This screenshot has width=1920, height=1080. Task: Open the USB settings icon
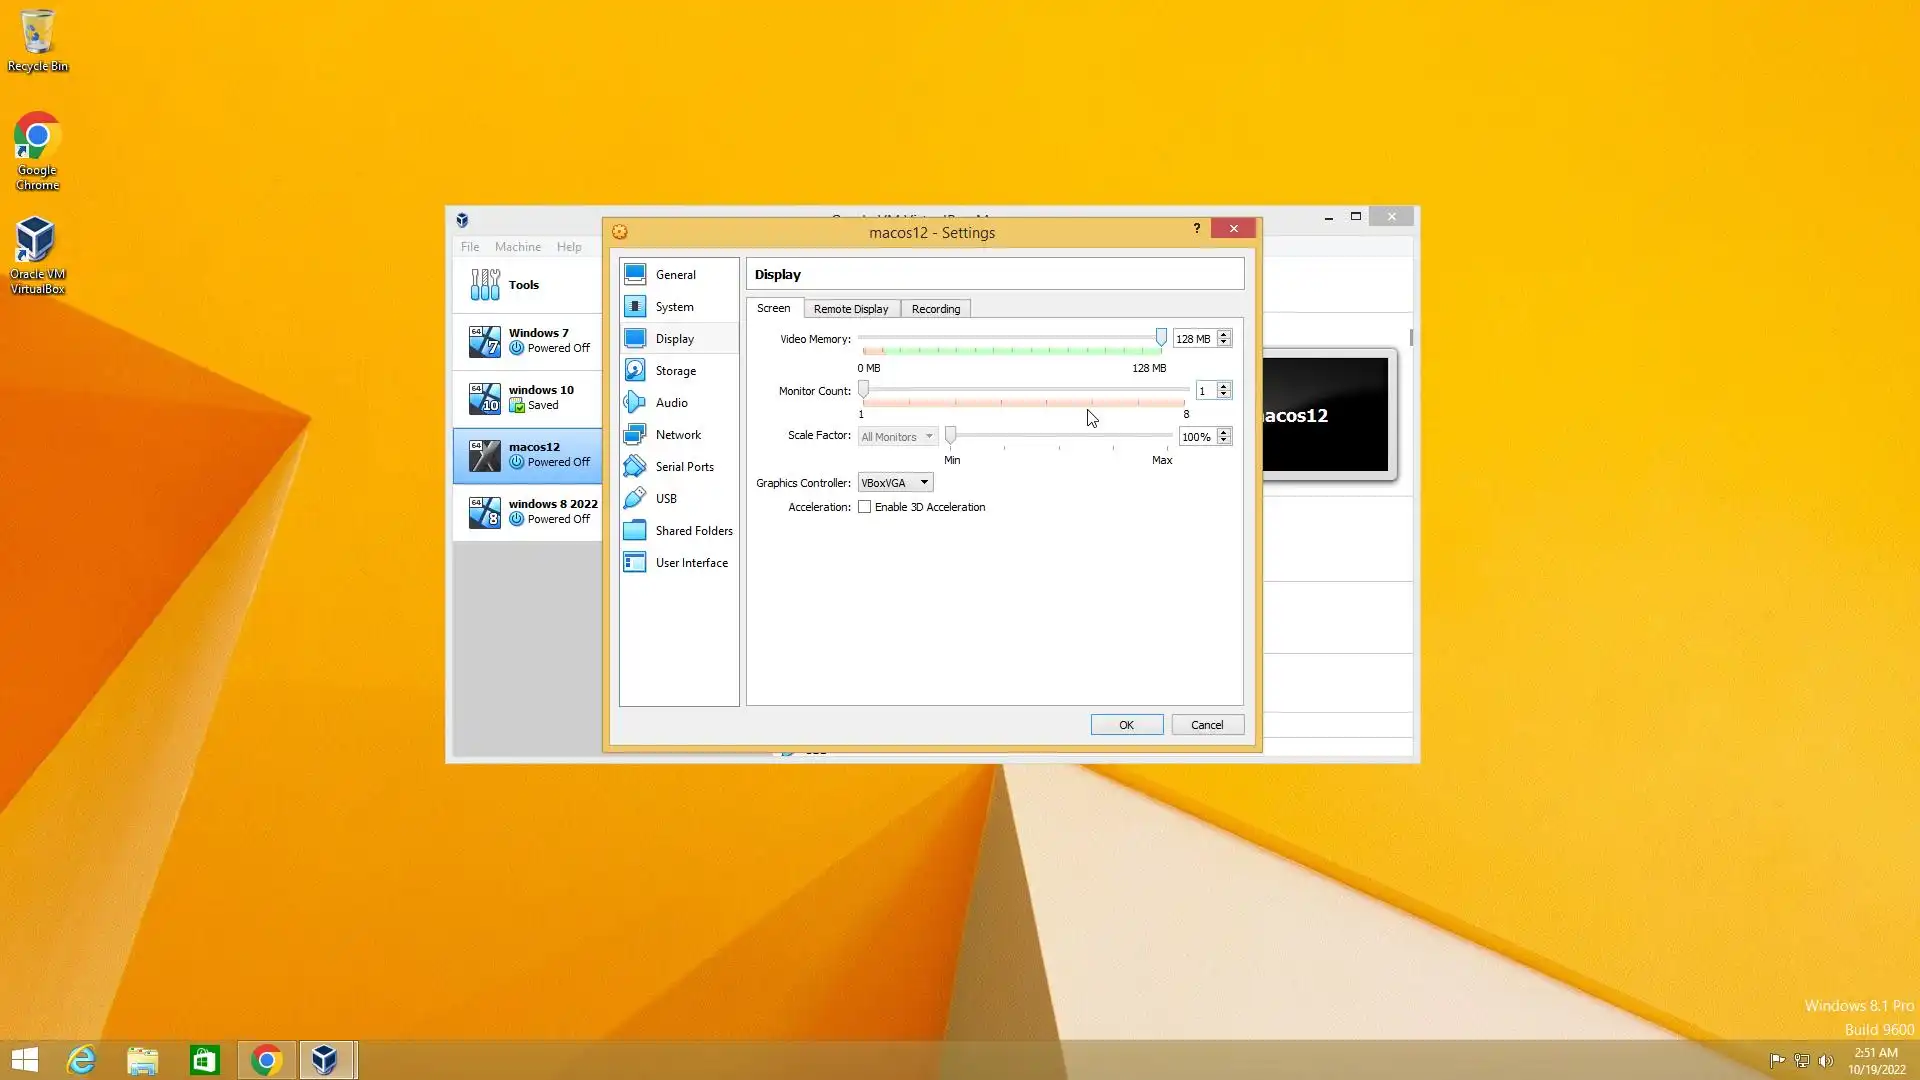[635, 498]
